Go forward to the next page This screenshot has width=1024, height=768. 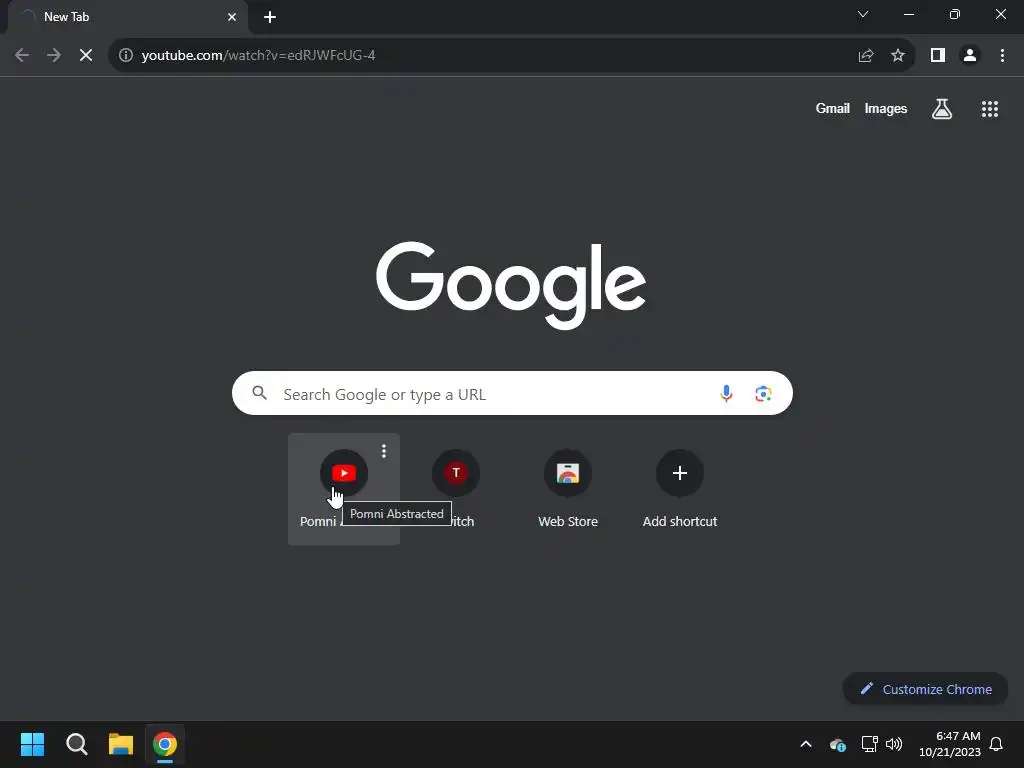point(54,56)
